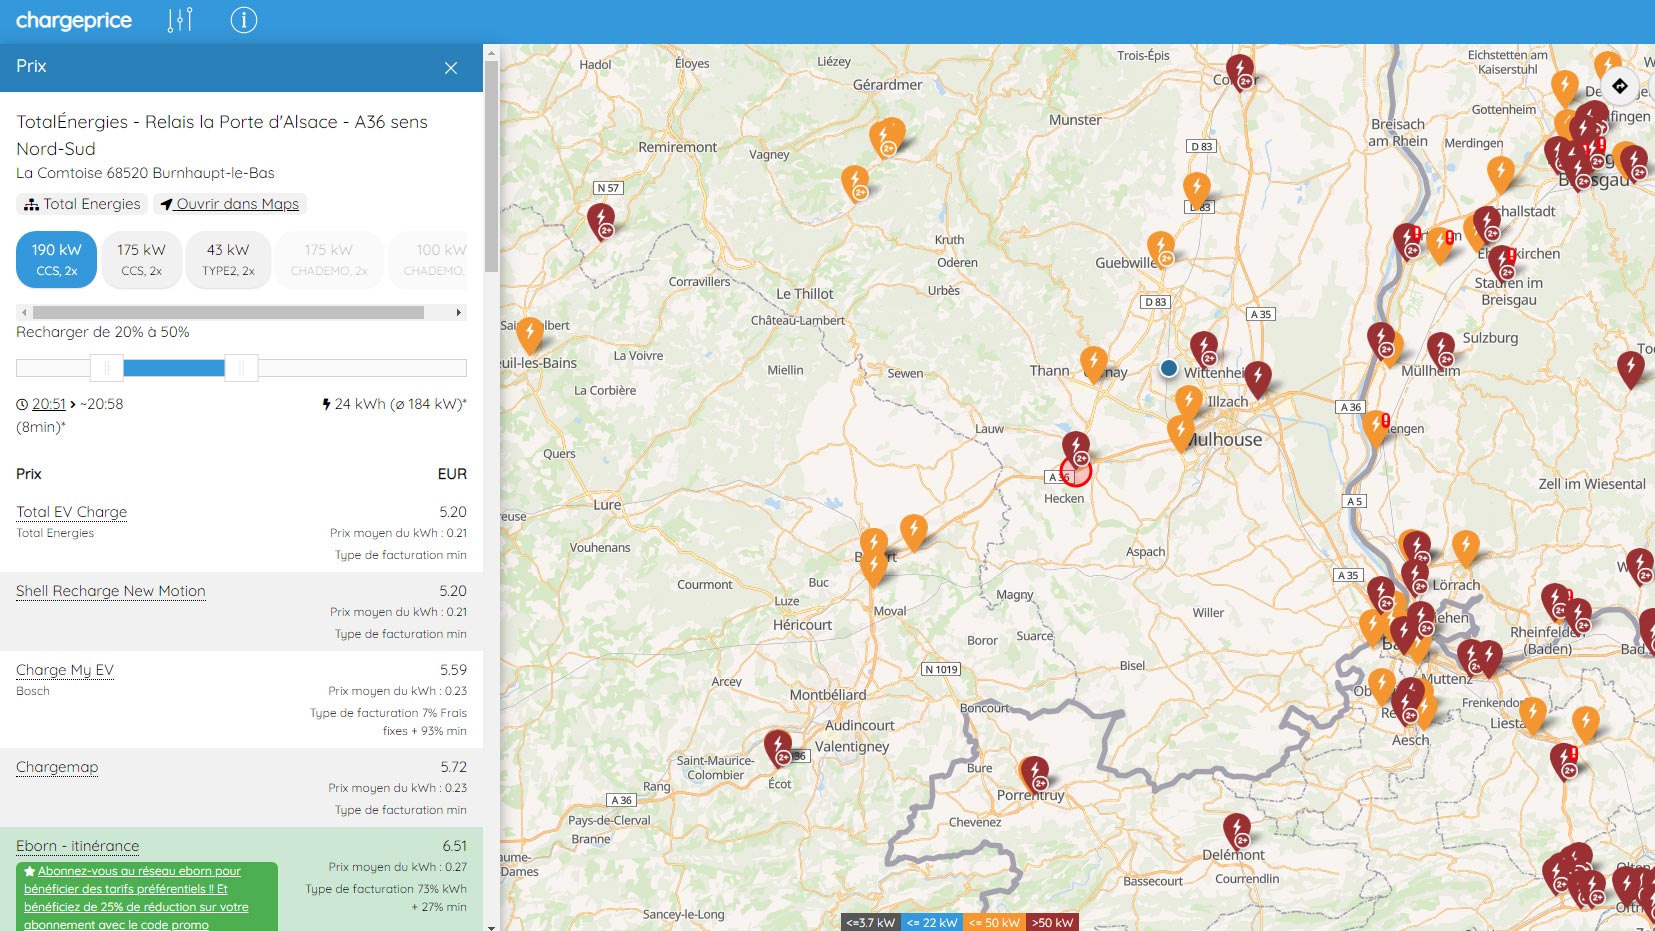Select the red charger marker near N 57
This screenshot has height=931, width=1655.
[600, 220]
